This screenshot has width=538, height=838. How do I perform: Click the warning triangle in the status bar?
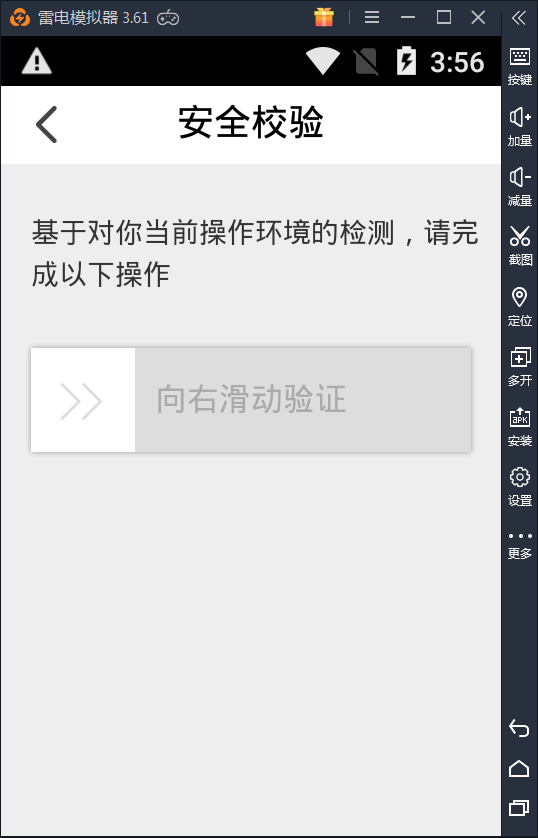click(x=36, y=61)
